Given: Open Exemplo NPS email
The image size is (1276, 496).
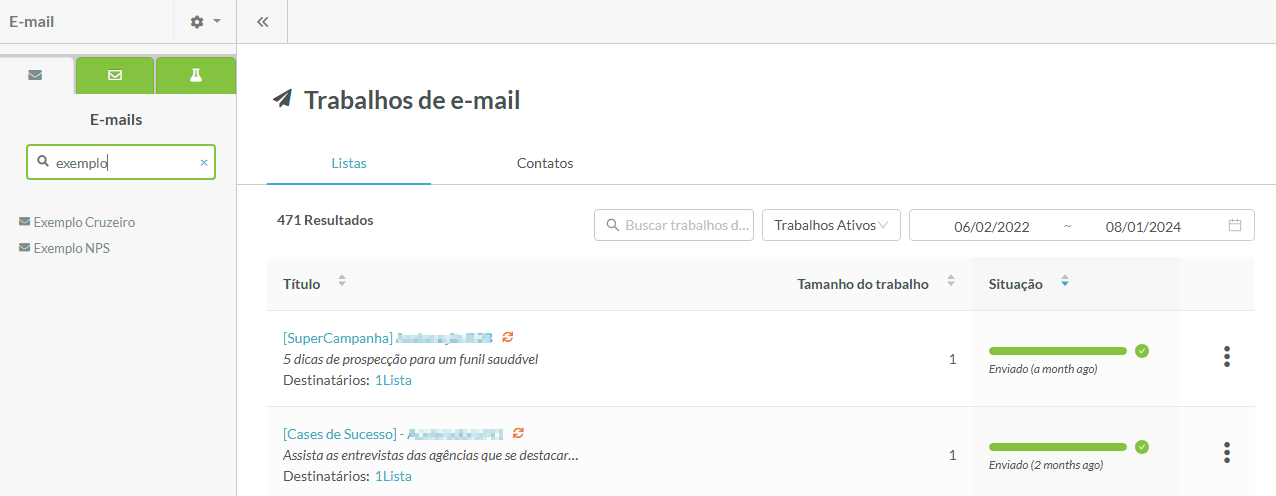Looking at the screenshot, I should (x=71, y=248).
